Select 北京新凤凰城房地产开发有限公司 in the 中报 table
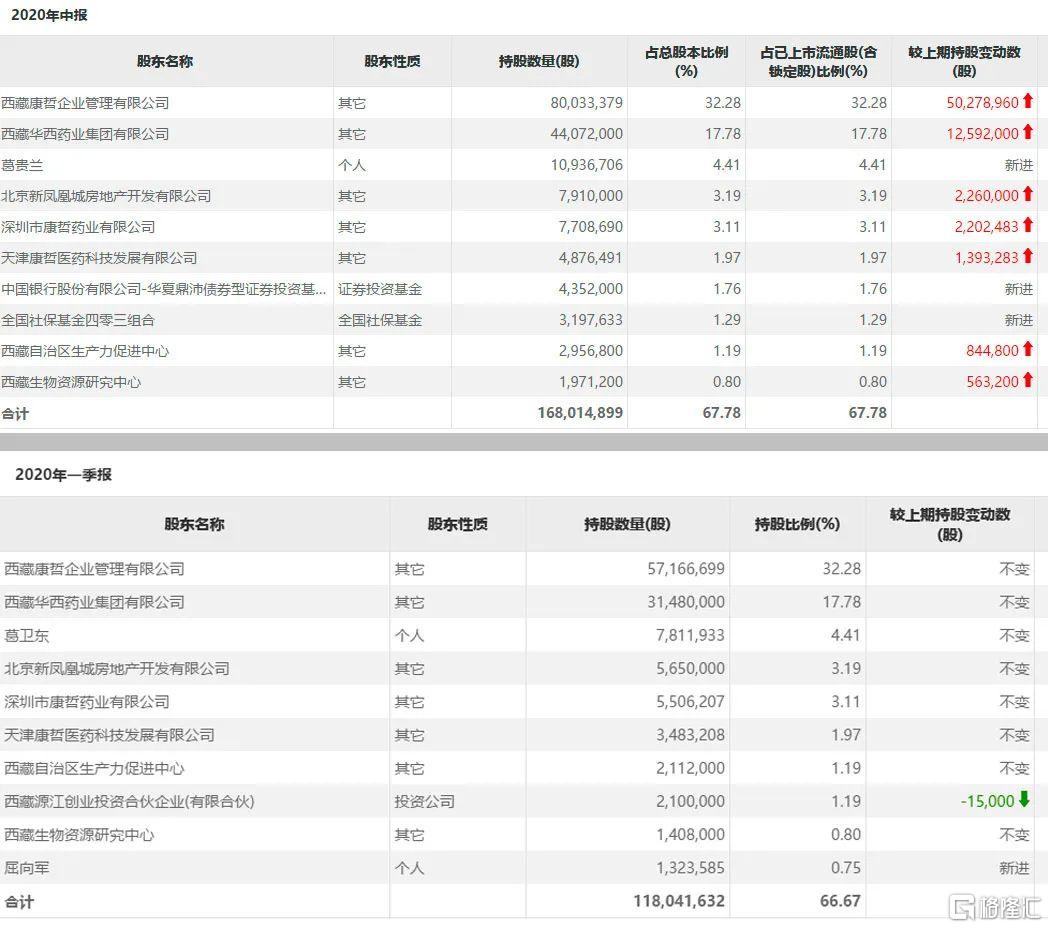The height and width of the screenshot is (928, 1048). click(x=106, y=196)
